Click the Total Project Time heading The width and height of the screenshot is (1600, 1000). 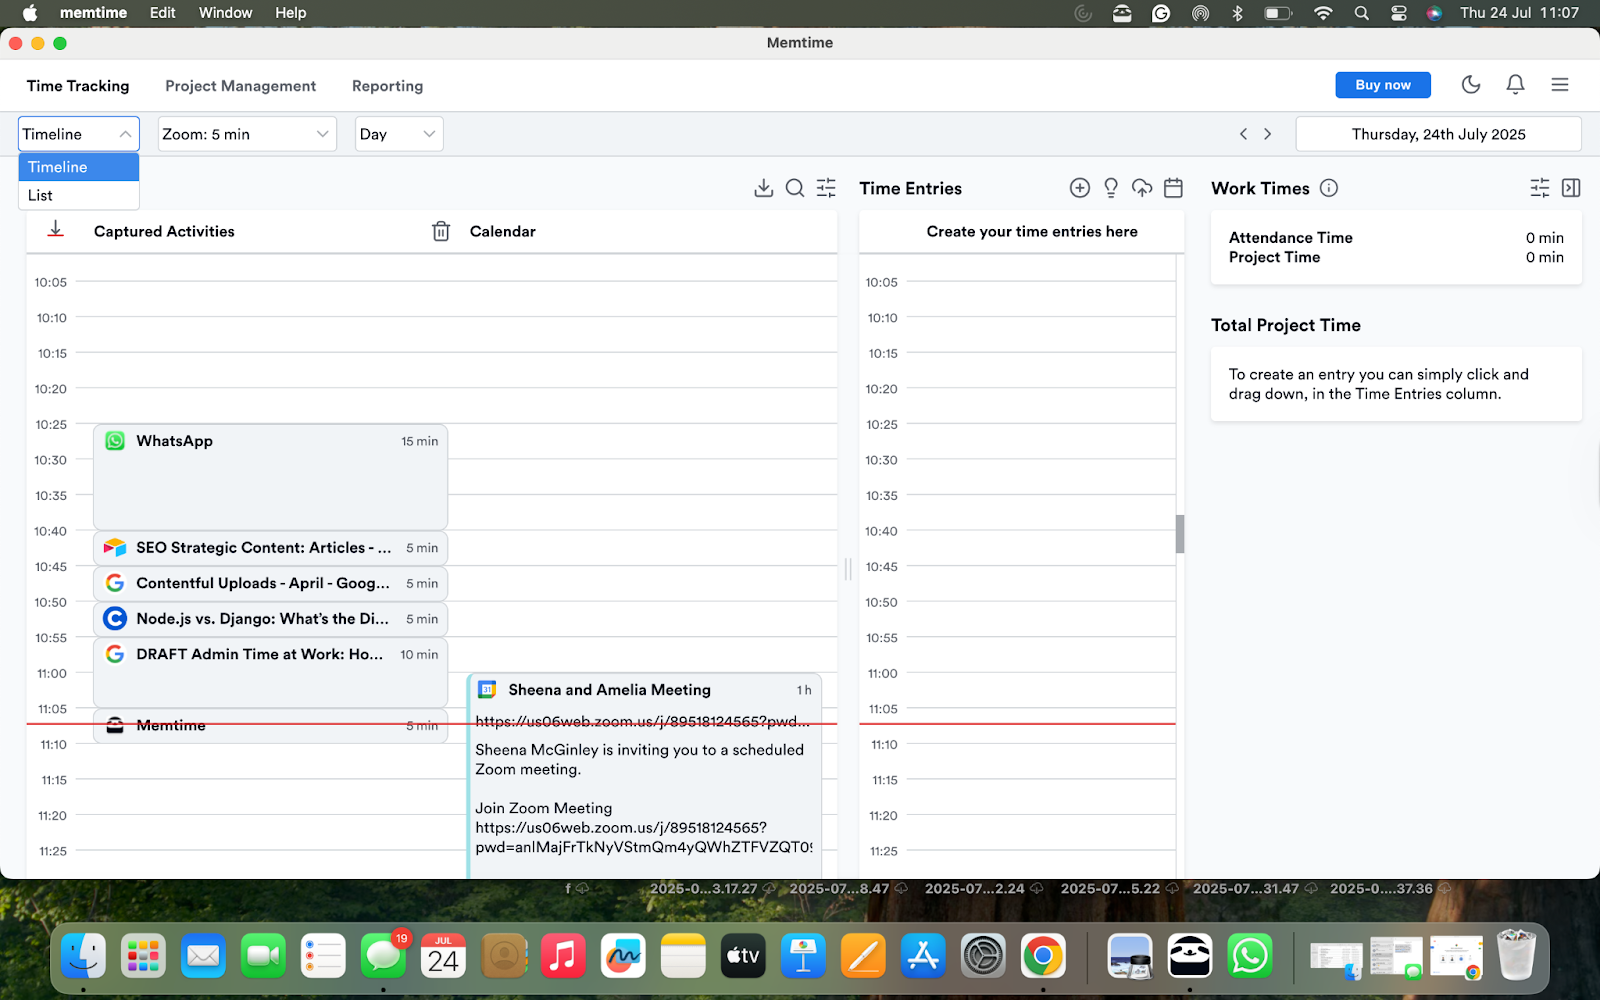[1286, 325]
